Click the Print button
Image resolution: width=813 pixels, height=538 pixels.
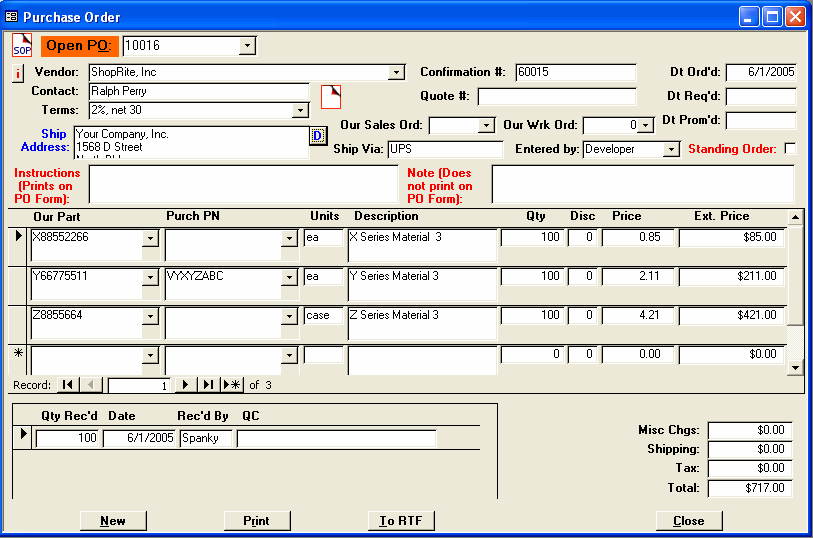(x=256, y=521)
